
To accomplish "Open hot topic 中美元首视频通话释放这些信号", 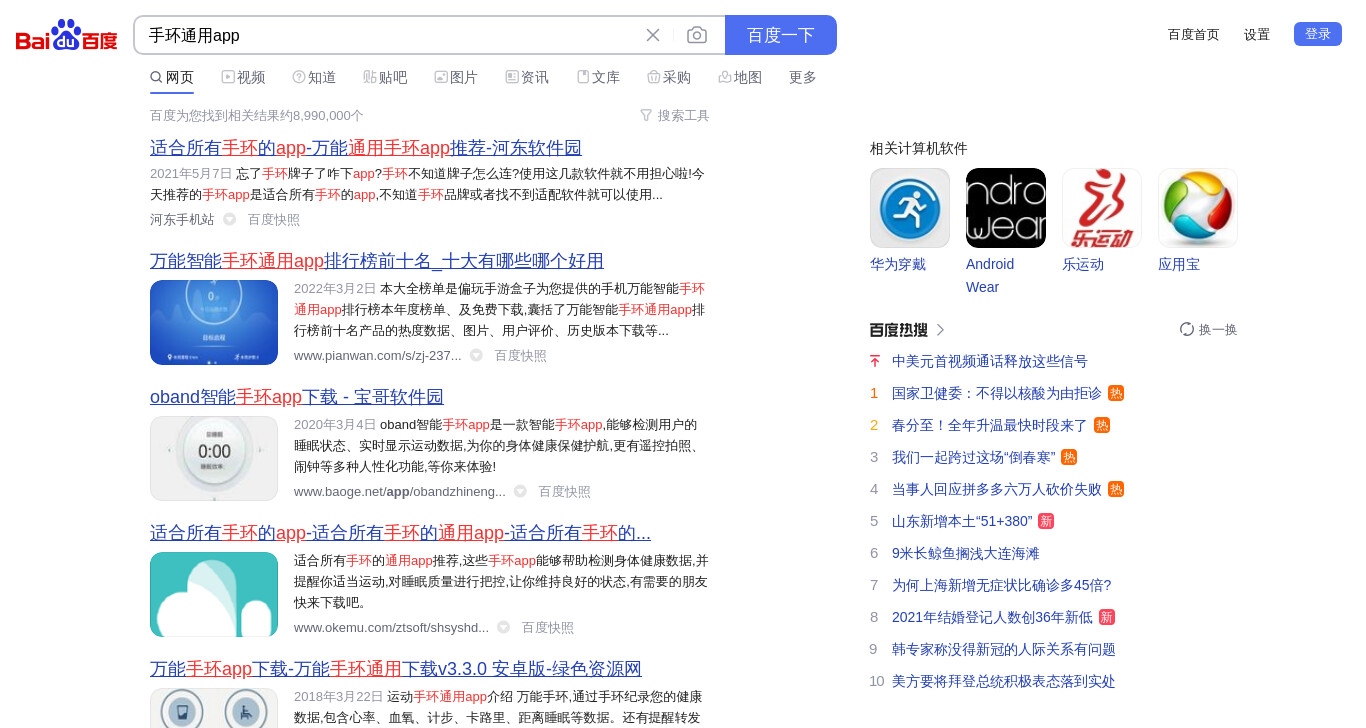I will tap(990, 361).
